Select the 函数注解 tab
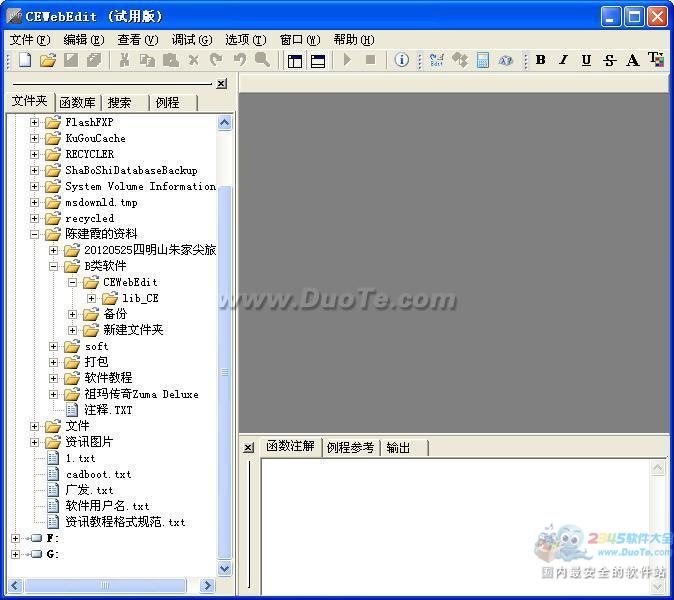 291,446
